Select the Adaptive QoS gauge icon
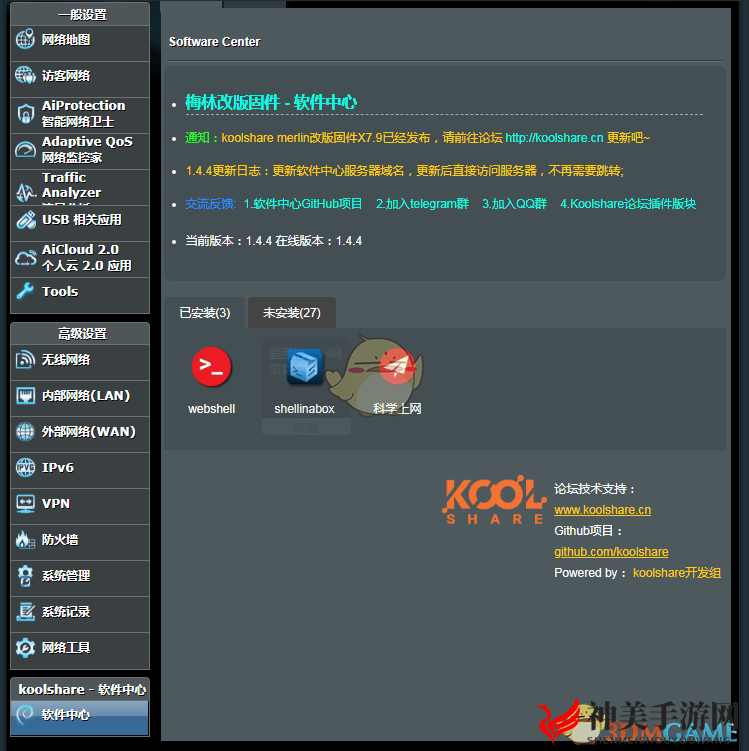The height and width of the screenshot is (751, 749). click(x=25, y=150)
